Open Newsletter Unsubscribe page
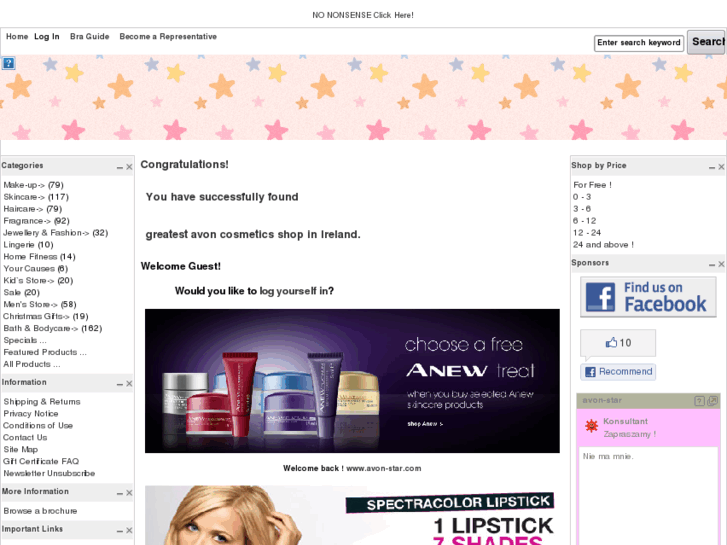Image resolution: width=727 pixels, height=545 pixels. pos(49,474)
